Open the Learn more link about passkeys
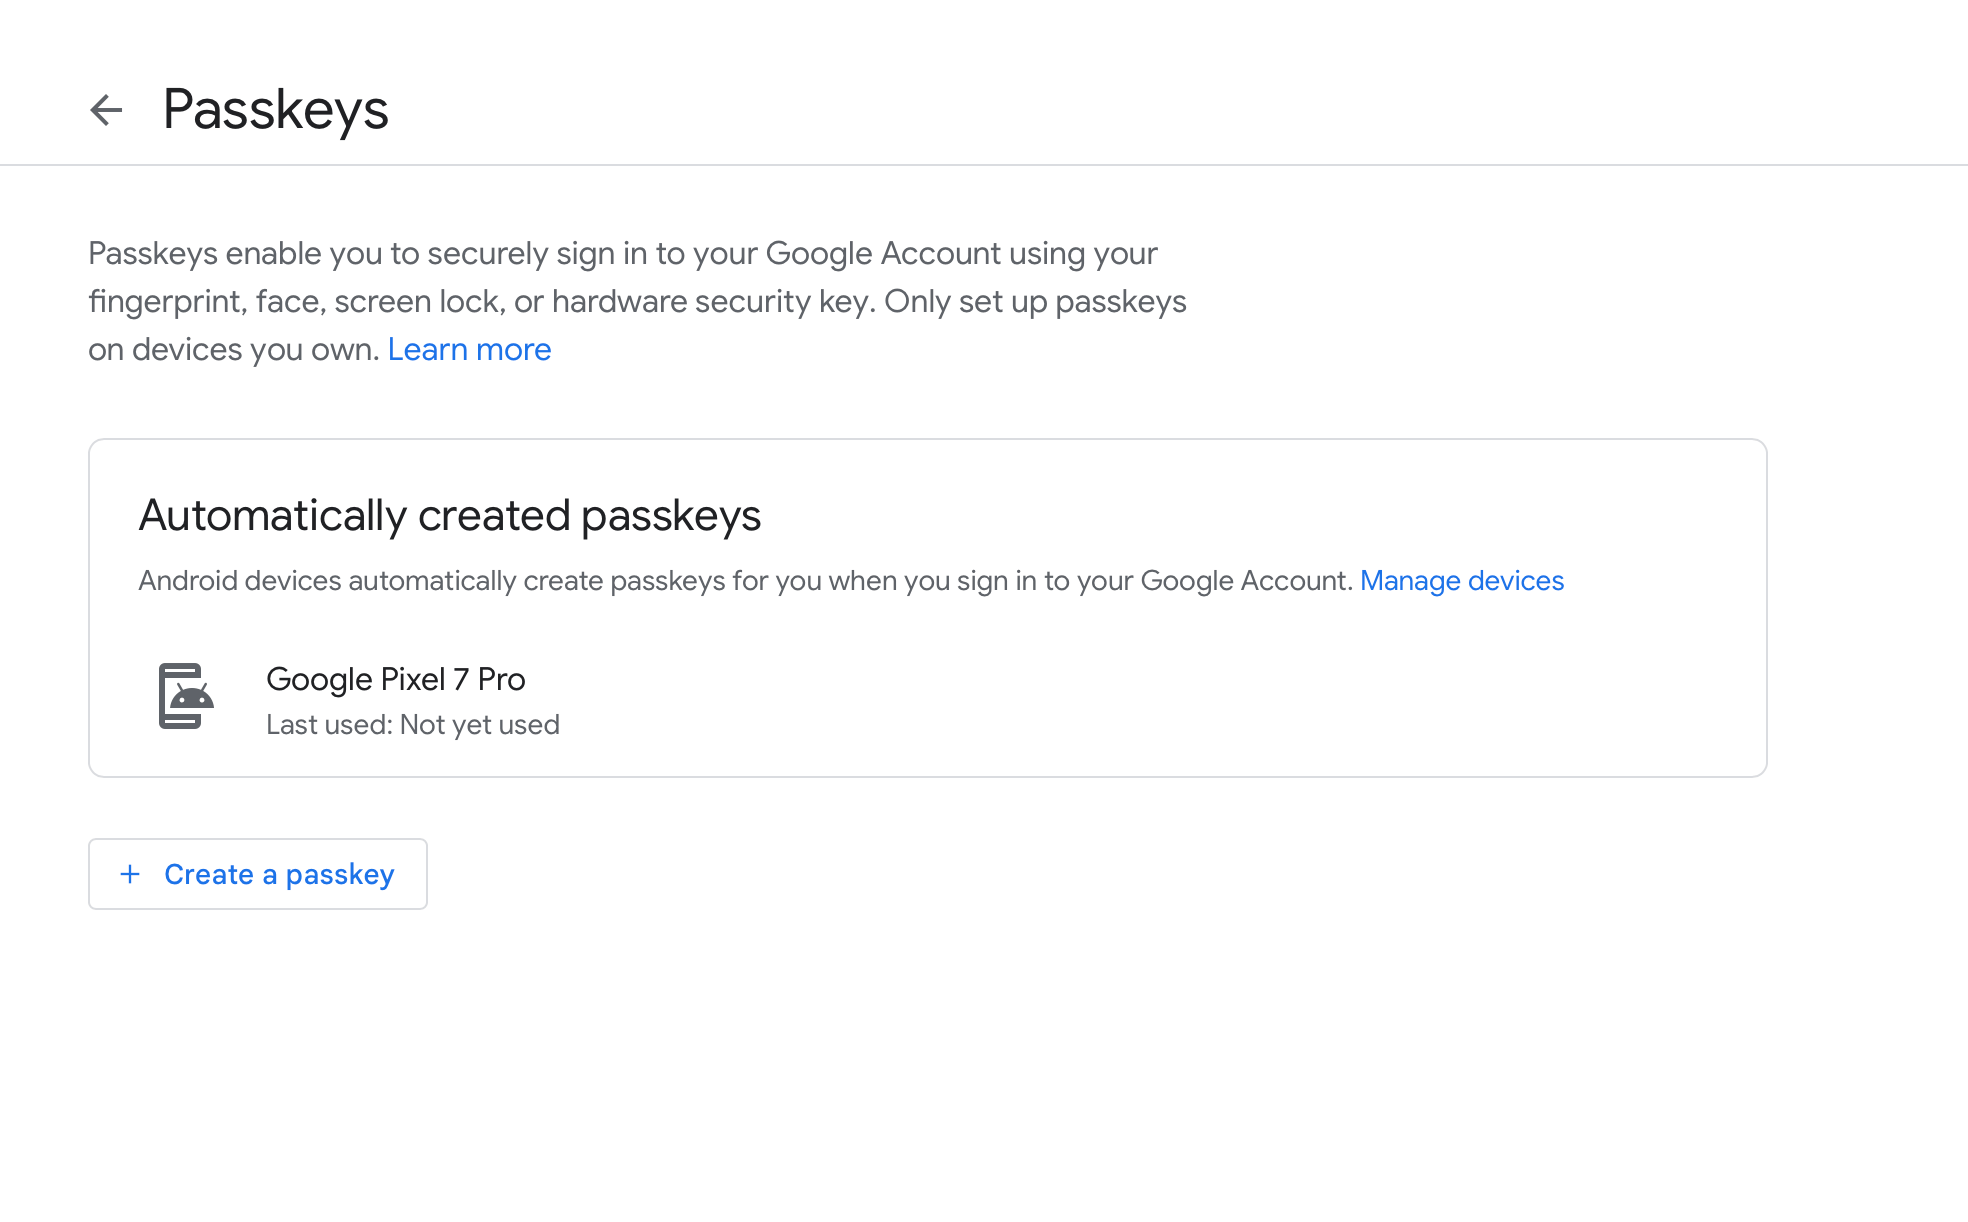This screenshot has width=1968, height=1222. click(x=469, y=349)
